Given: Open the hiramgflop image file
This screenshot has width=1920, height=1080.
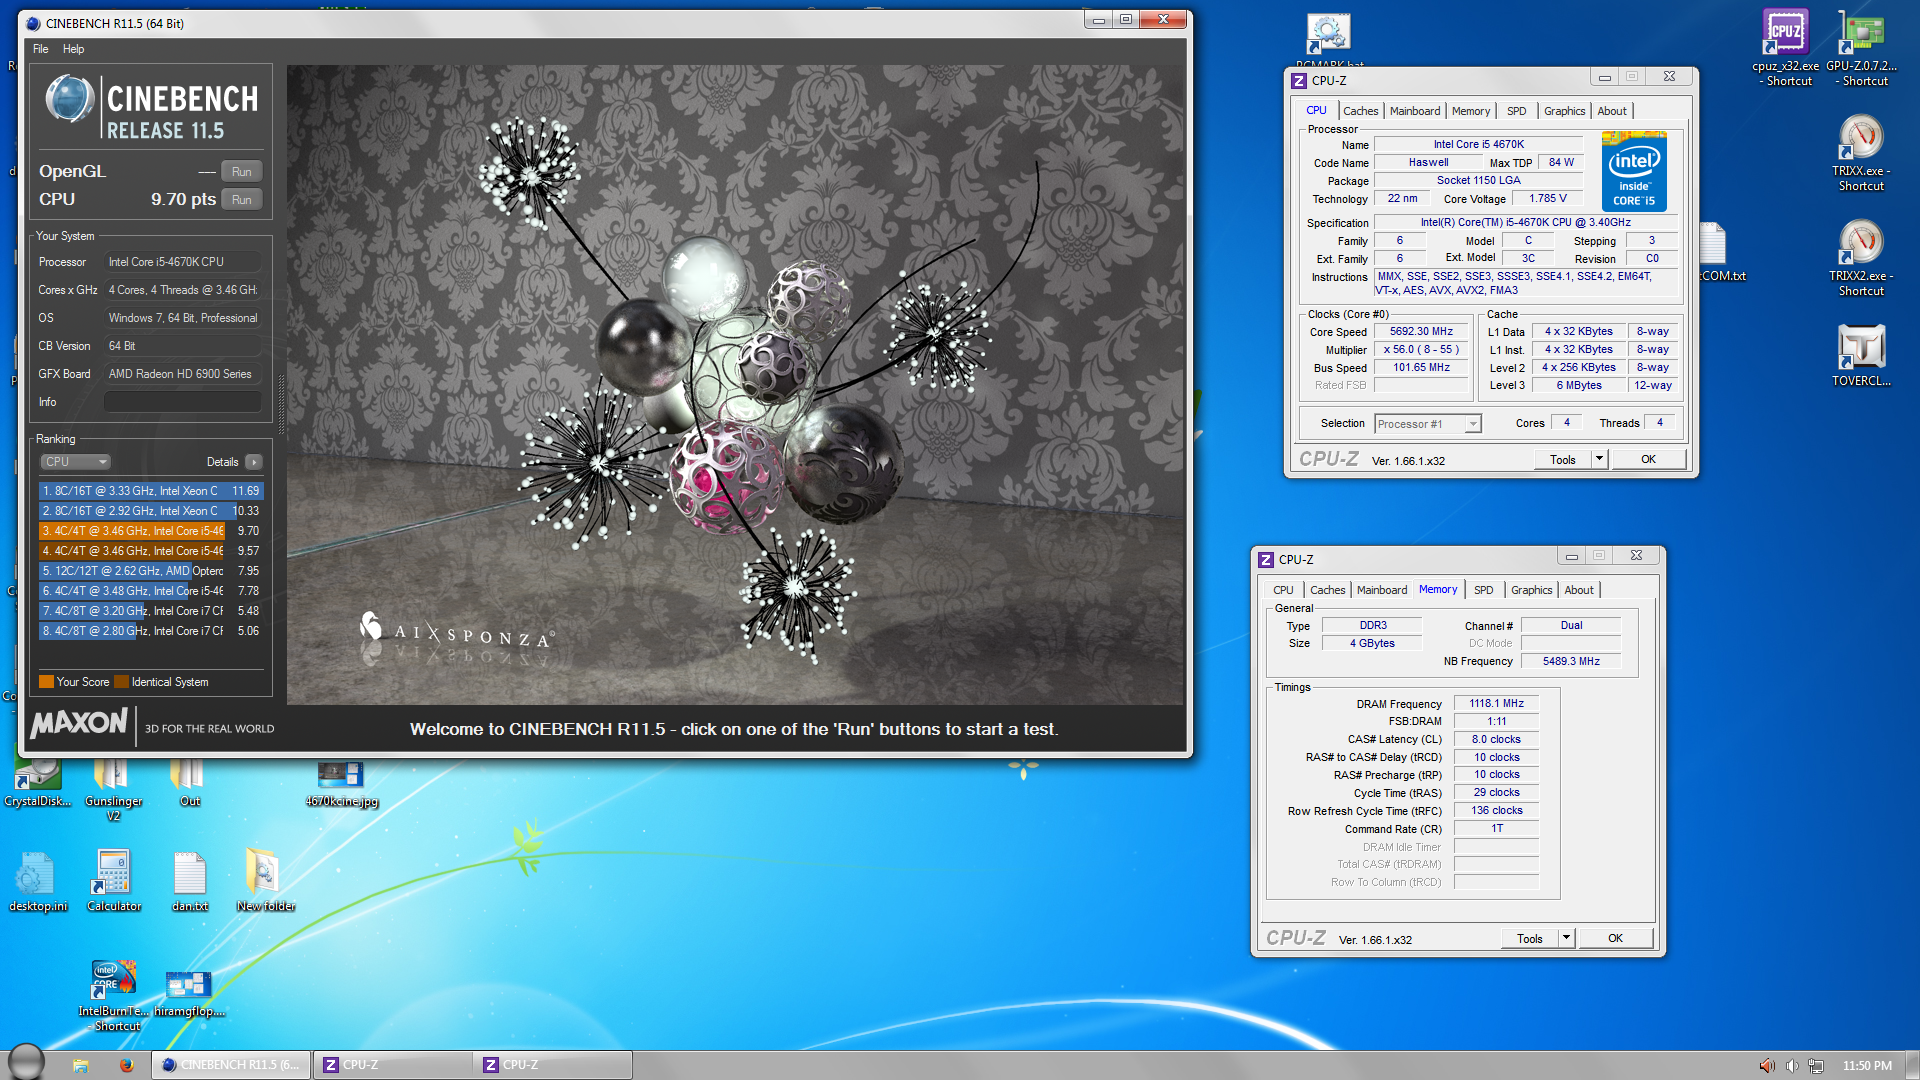Looking at the screenshot, I should tap(189, 985).
